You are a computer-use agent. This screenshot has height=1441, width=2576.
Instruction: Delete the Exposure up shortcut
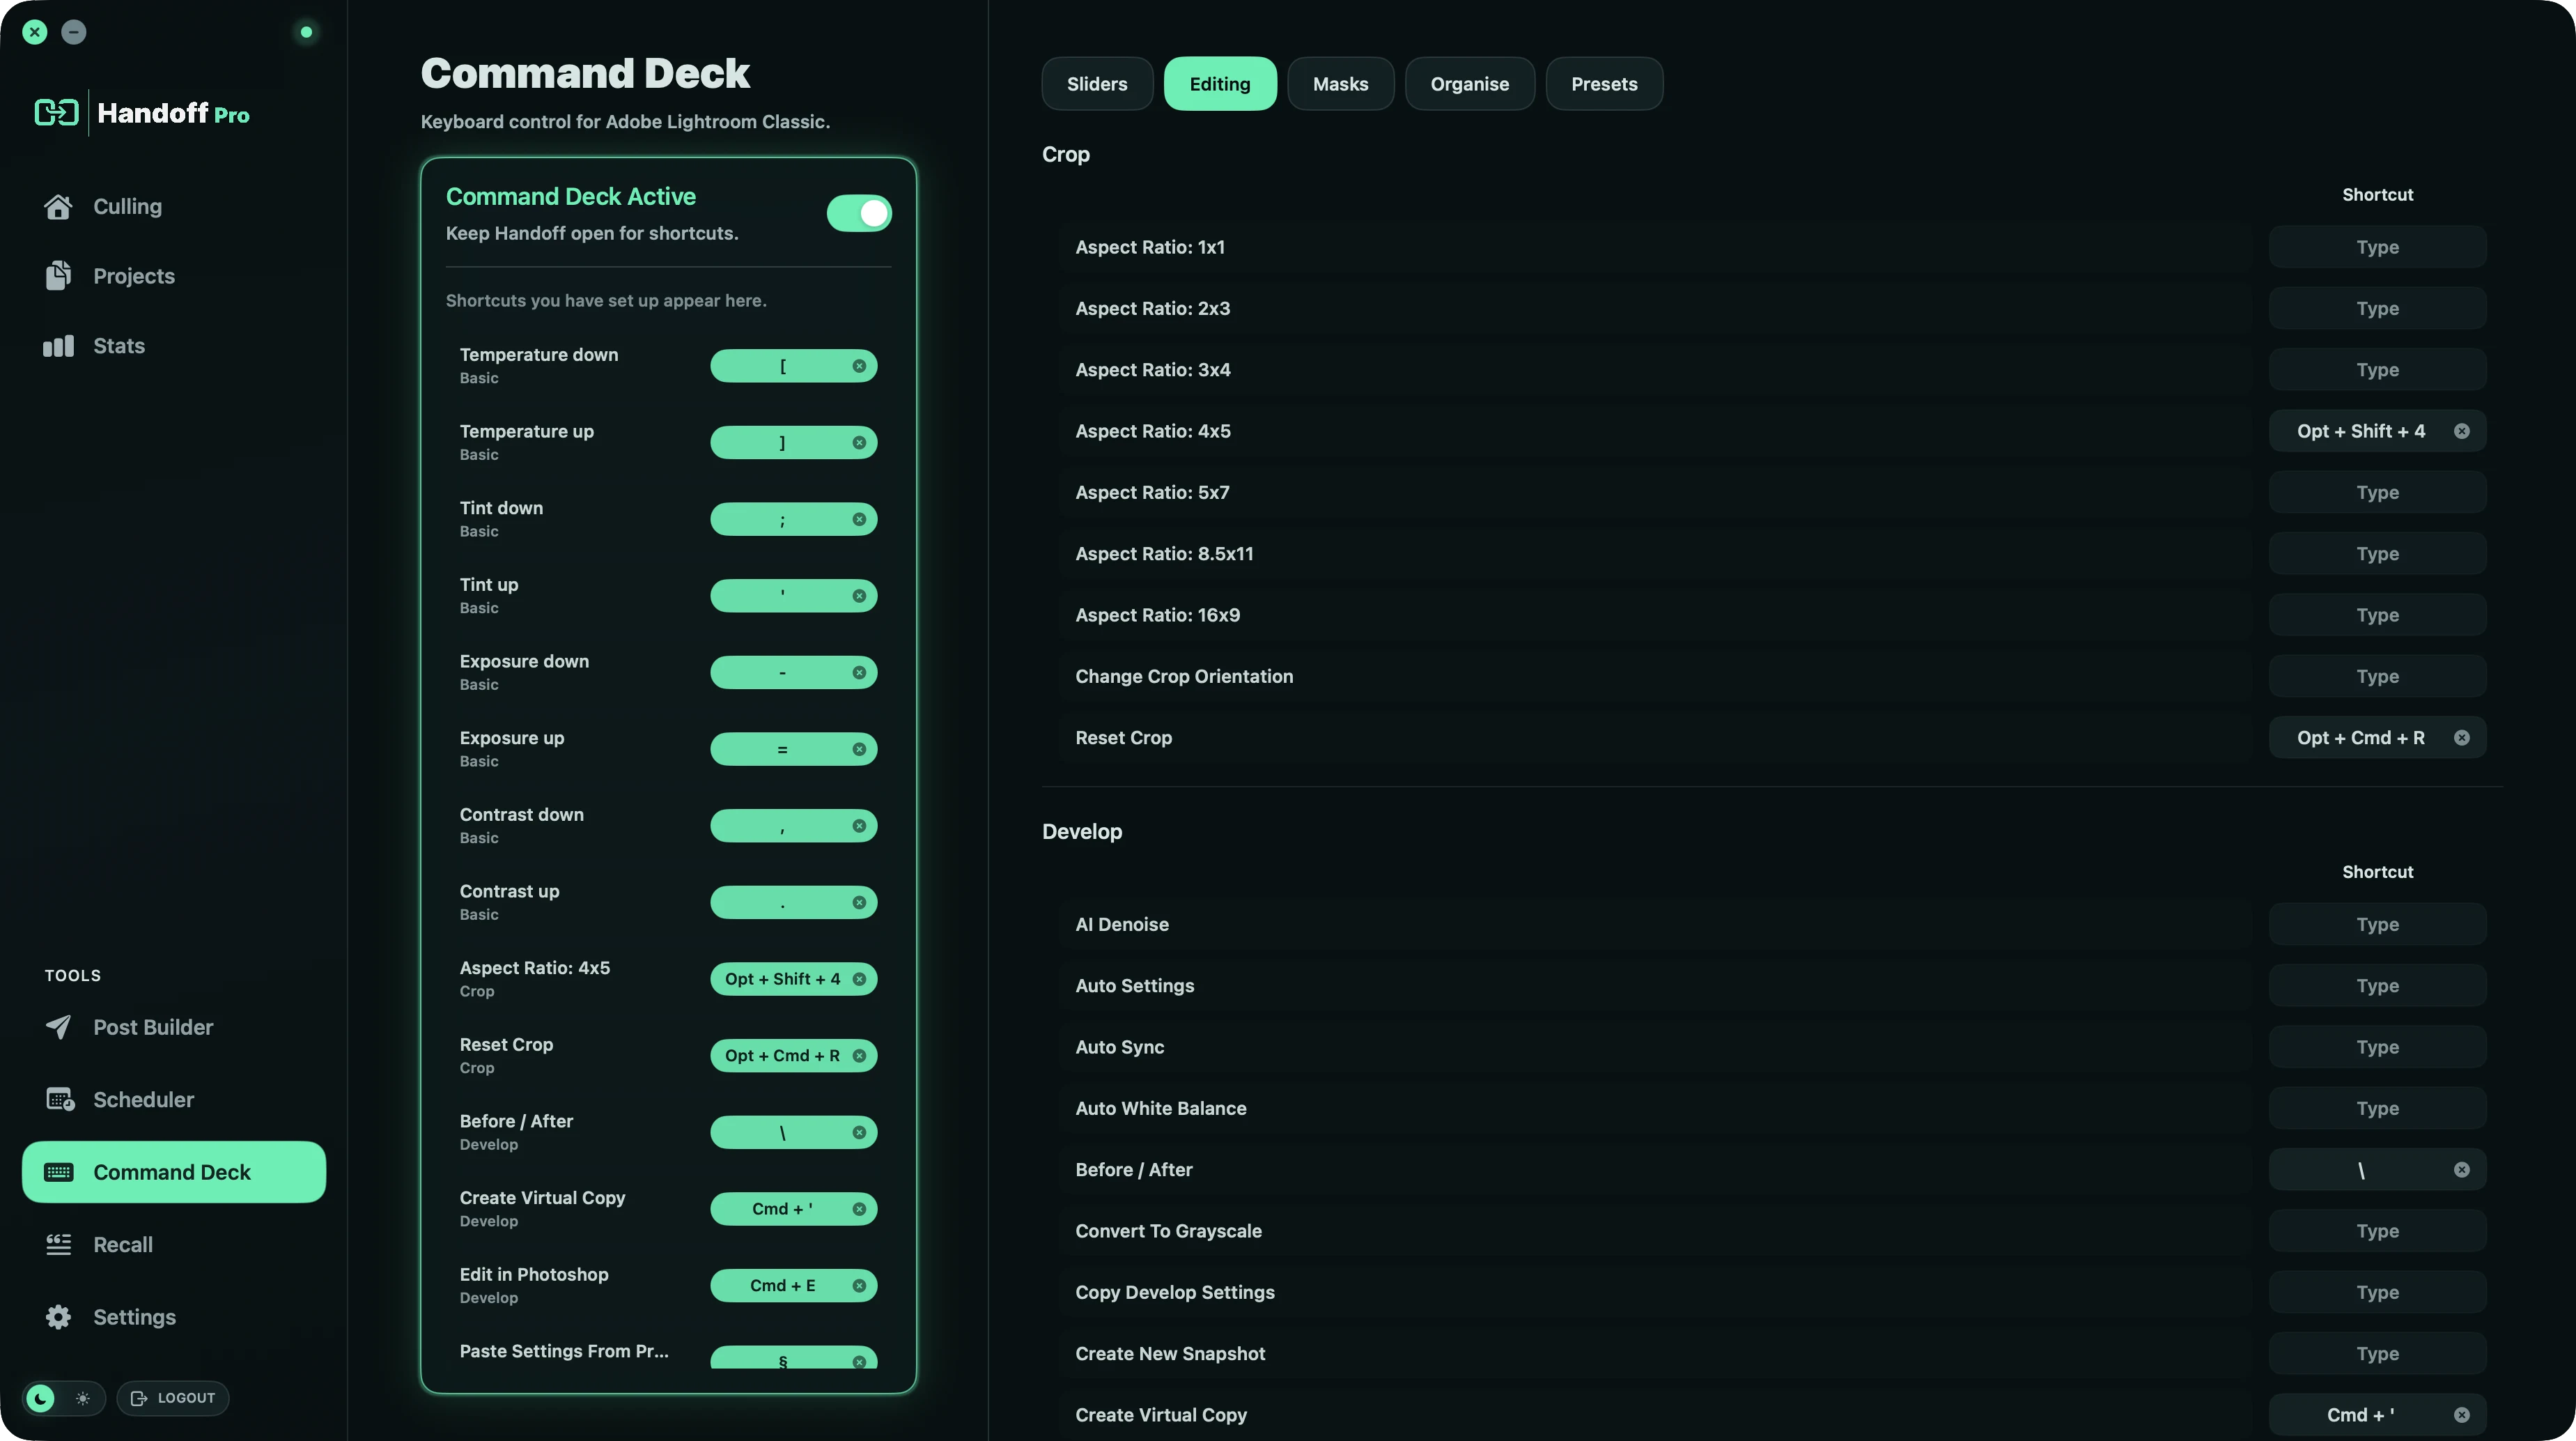859,749
